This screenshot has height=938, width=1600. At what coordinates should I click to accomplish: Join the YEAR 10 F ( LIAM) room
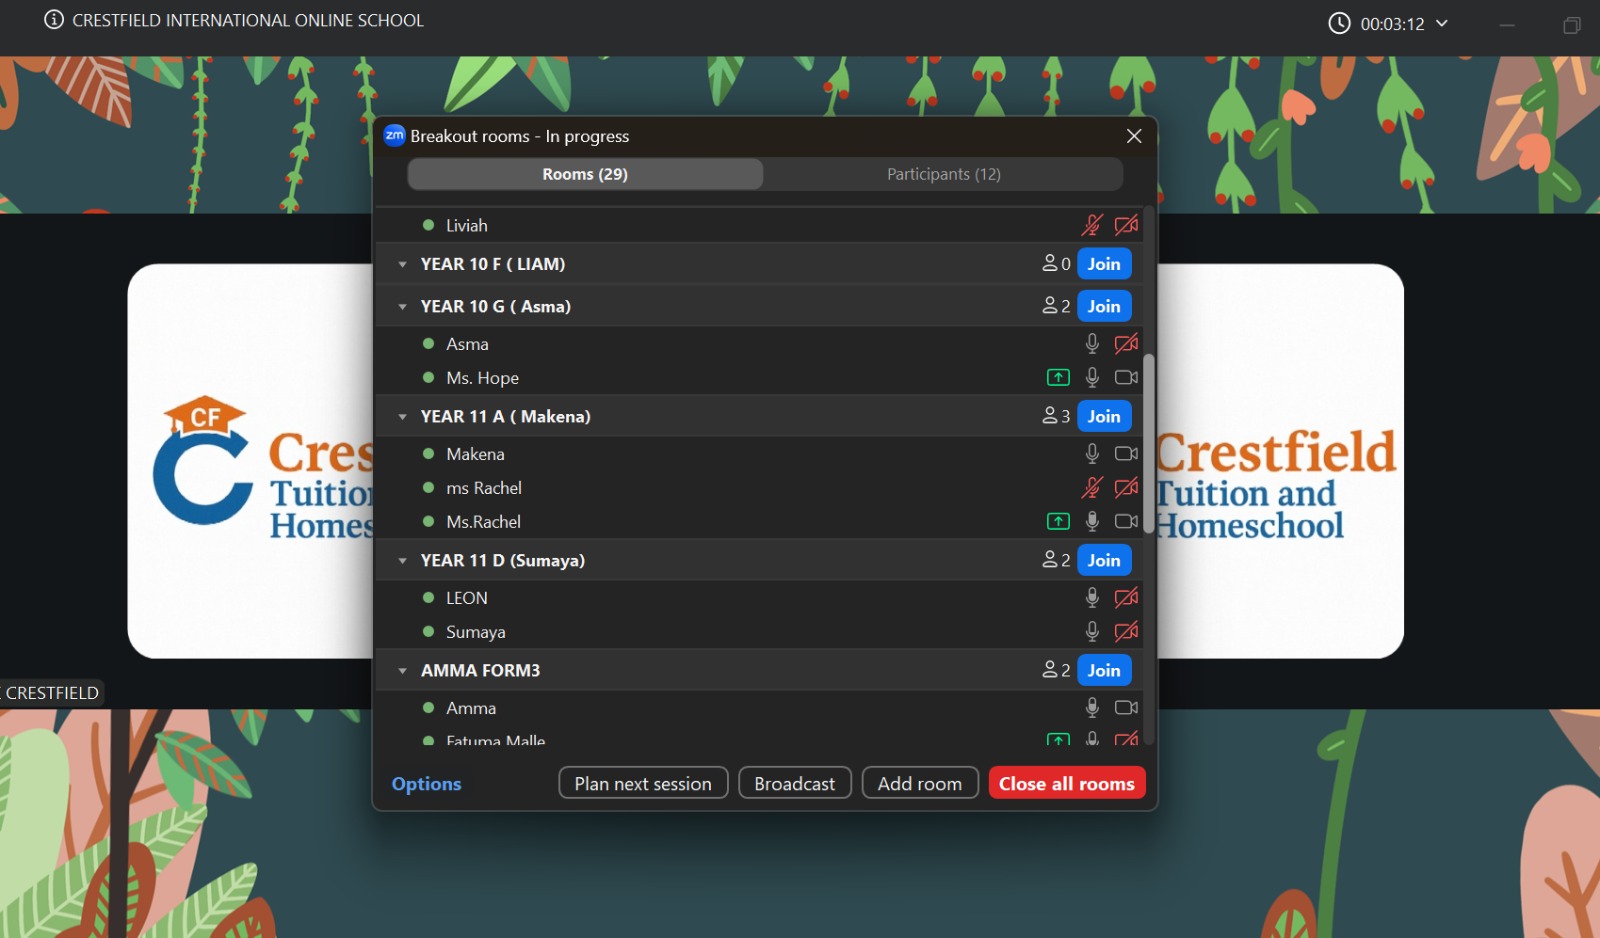(1104, 264)
